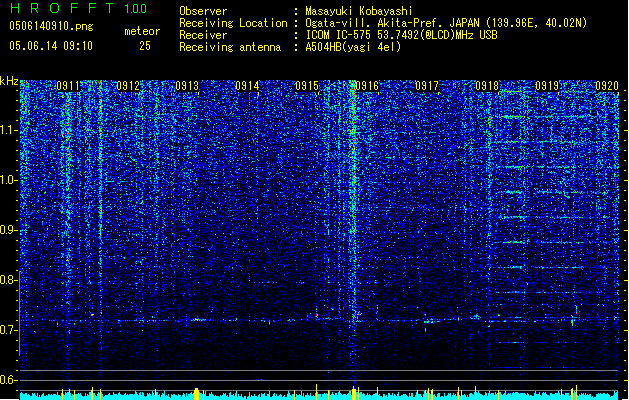This screenshot has width=629, height=400.
Task: Click the 'meteor' label
Action: click(x=142, y=31)
